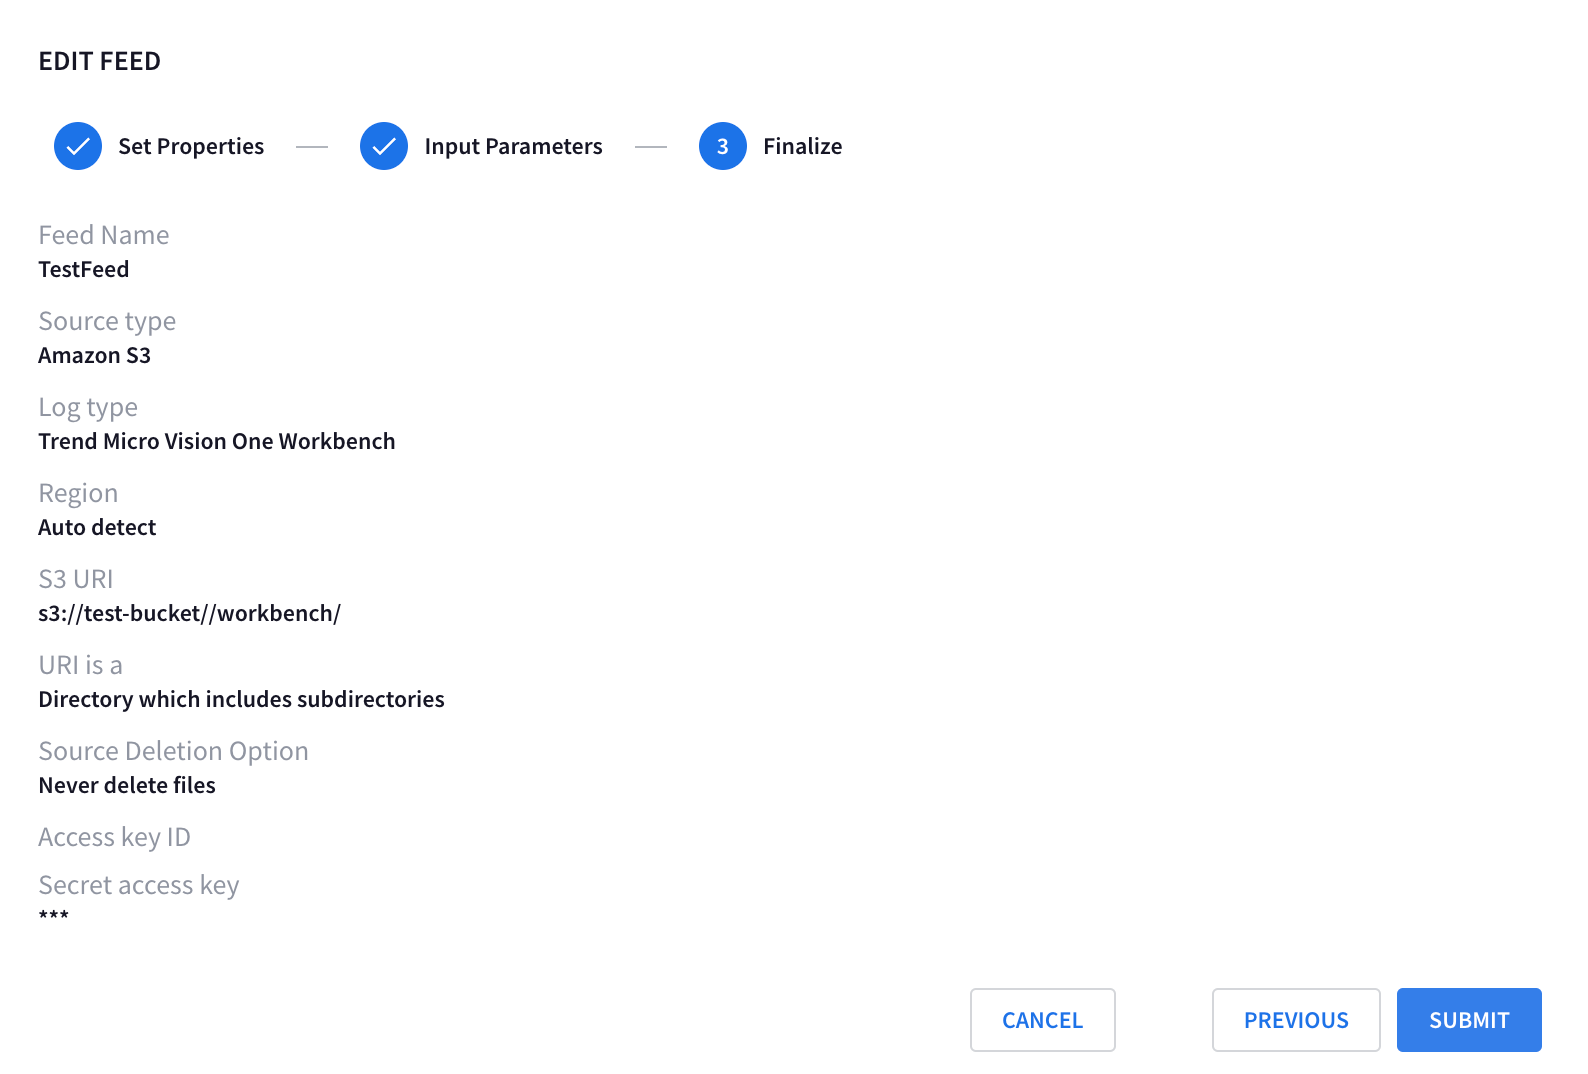Viewport: 1588px width, 1074px height.
Task: Click the Access key ID label
Action: [x=114, y=837]
